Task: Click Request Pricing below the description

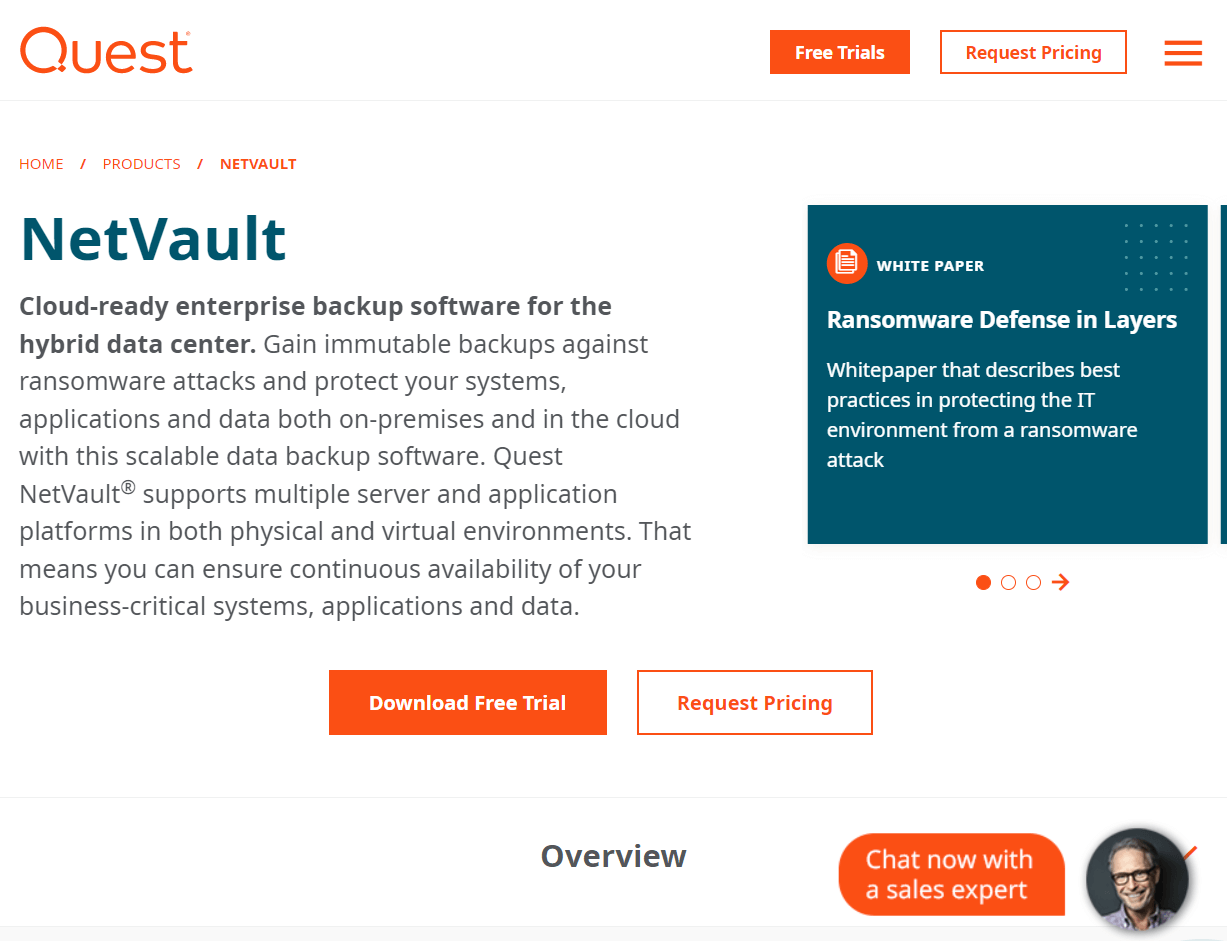Action: [755, 702]
